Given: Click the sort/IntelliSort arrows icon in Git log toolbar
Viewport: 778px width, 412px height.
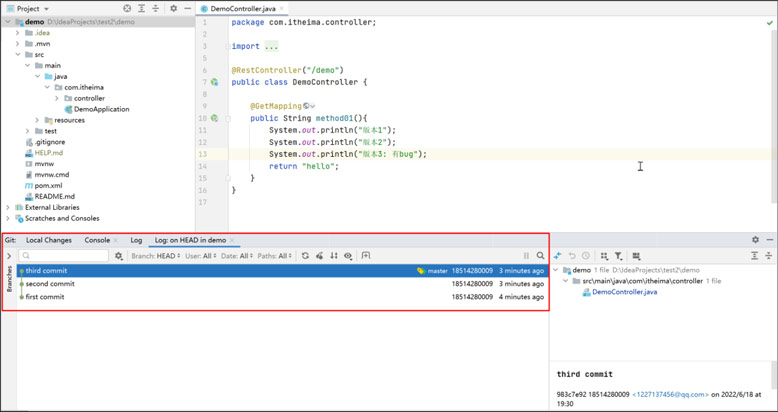Looking at the screenshot, I should 334,256.
